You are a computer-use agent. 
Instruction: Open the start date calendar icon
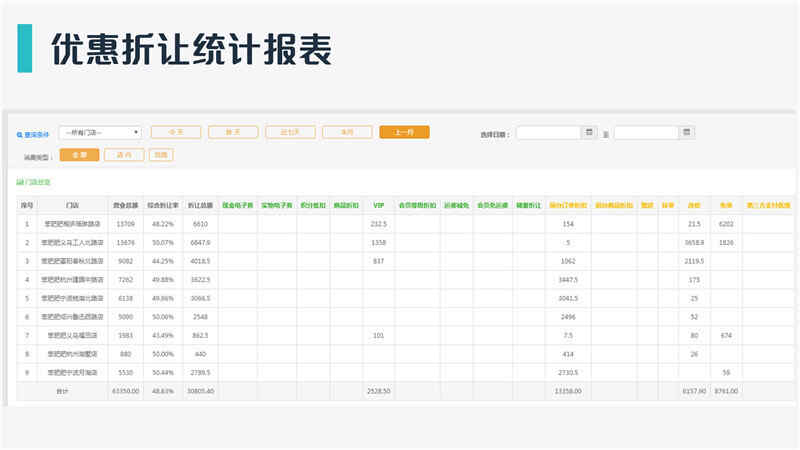click(x=589, y=133)
